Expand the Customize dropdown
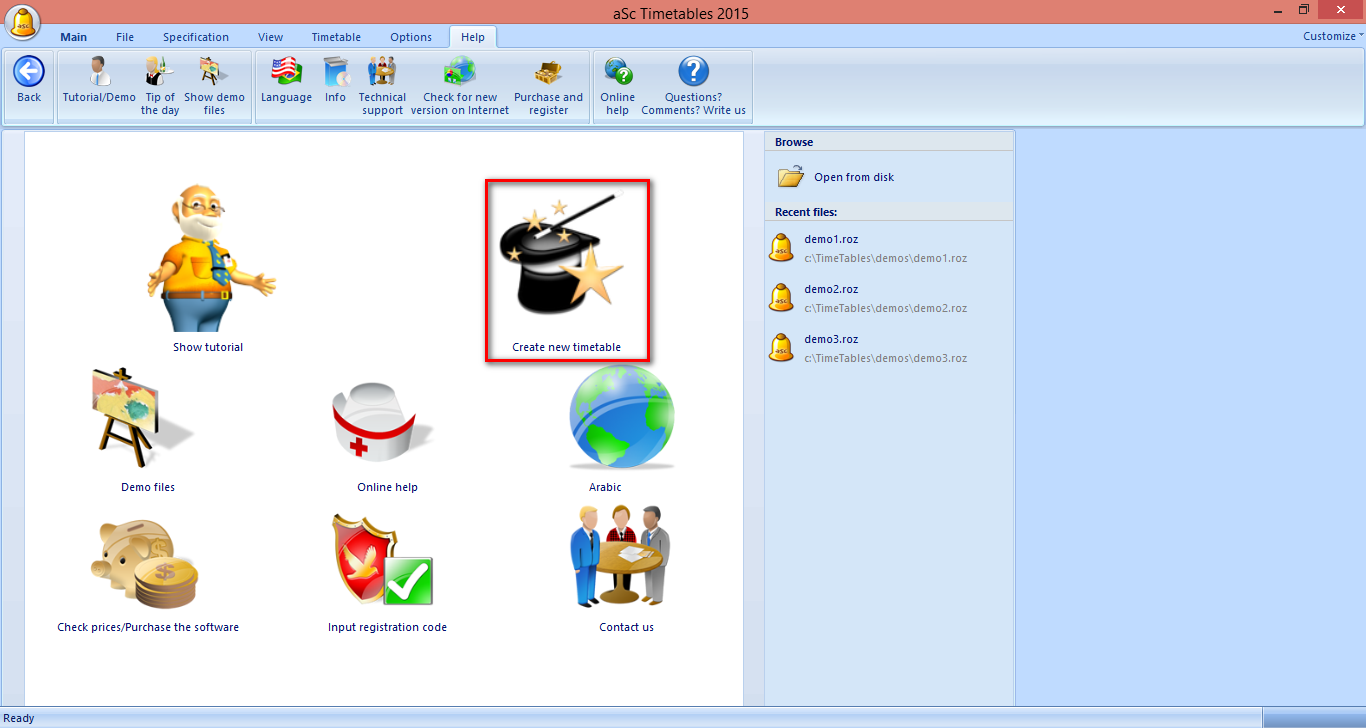Screen dimensions: 1366x728 [1333, 36]
